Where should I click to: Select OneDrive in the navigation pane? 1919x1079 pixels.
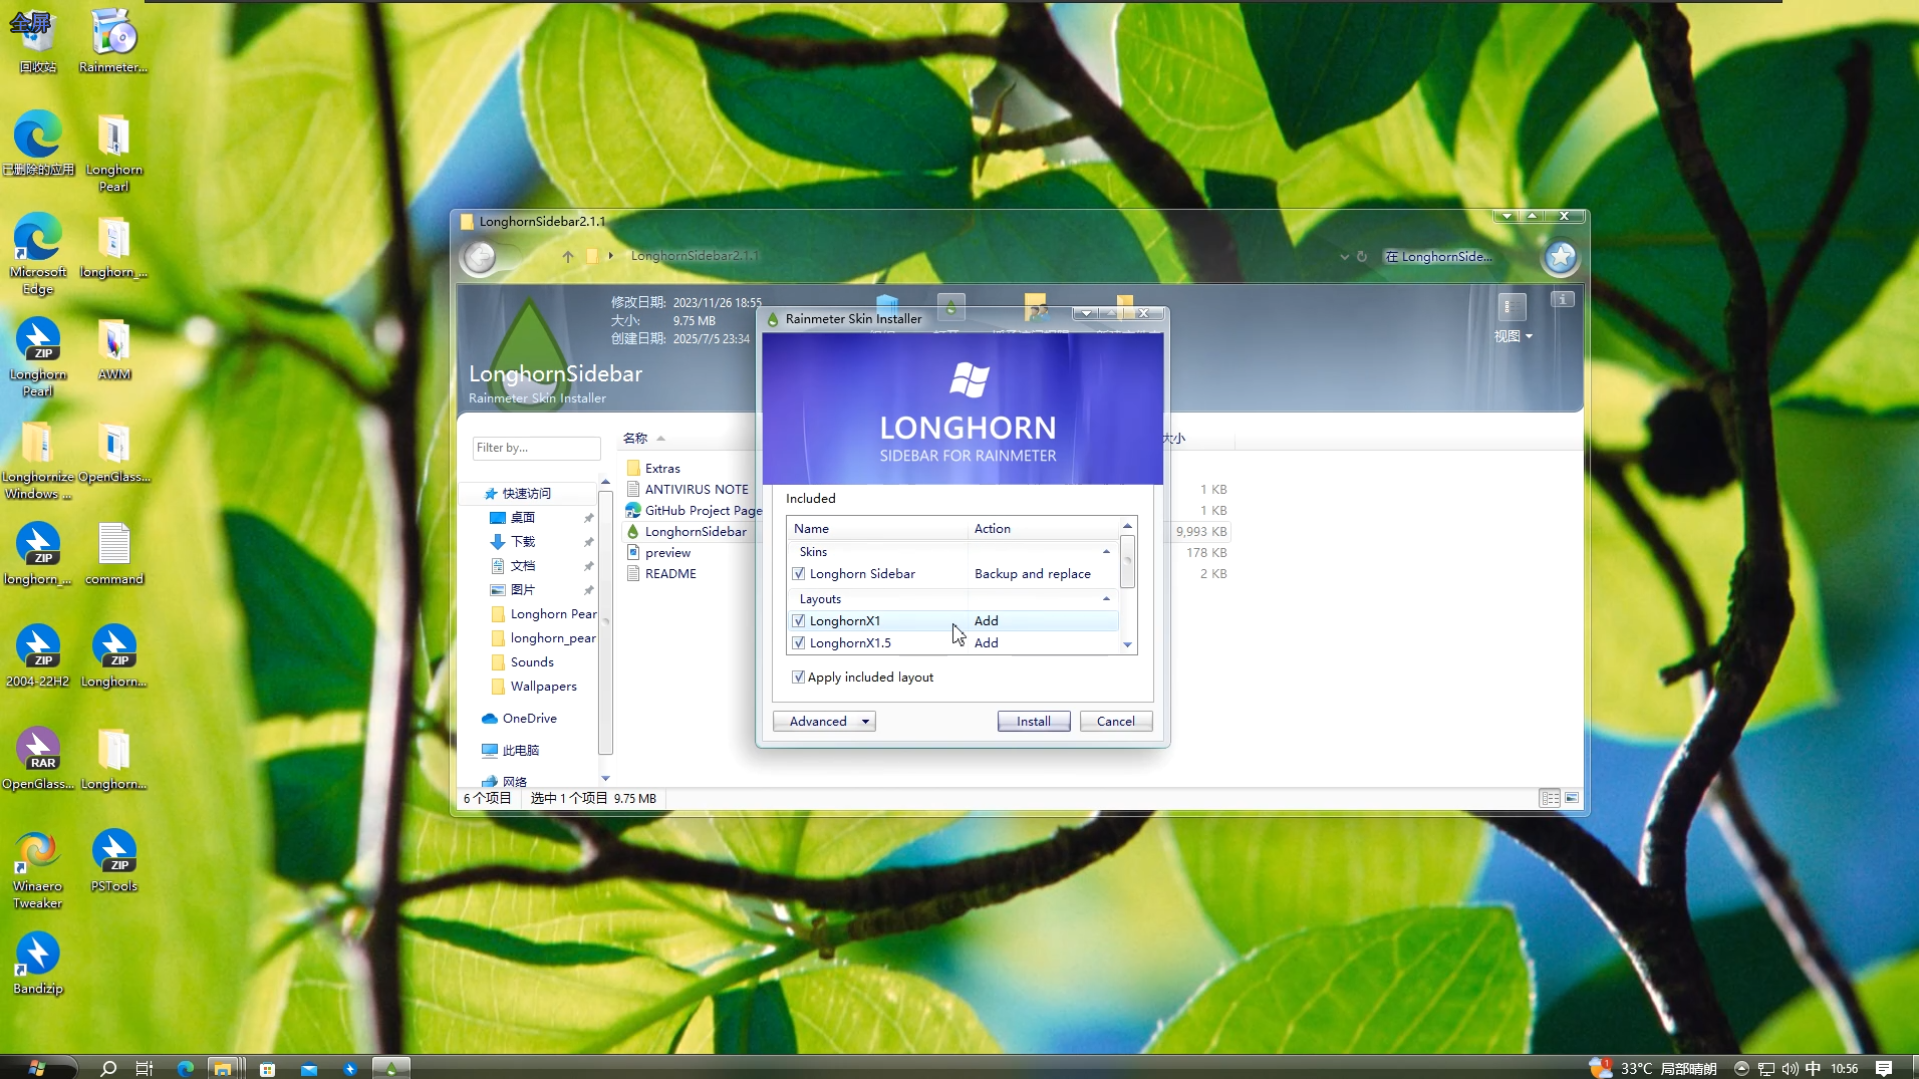[x=529, y=718]
